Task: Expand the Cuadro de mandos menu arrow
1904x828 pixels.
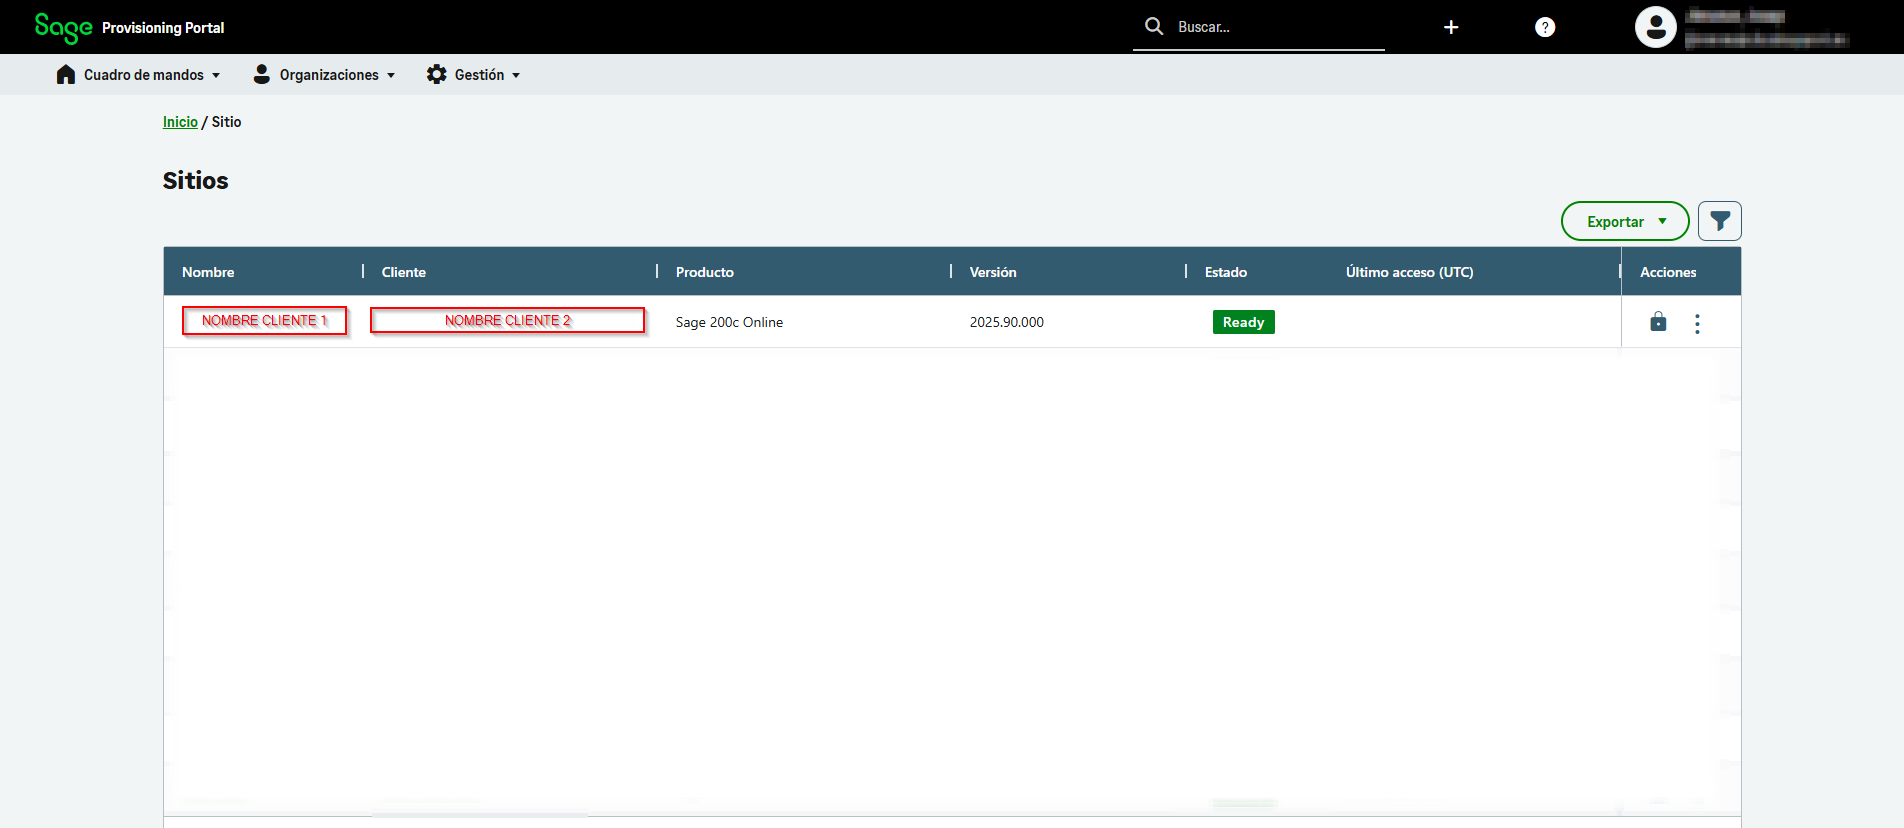Action: (216, 76)
